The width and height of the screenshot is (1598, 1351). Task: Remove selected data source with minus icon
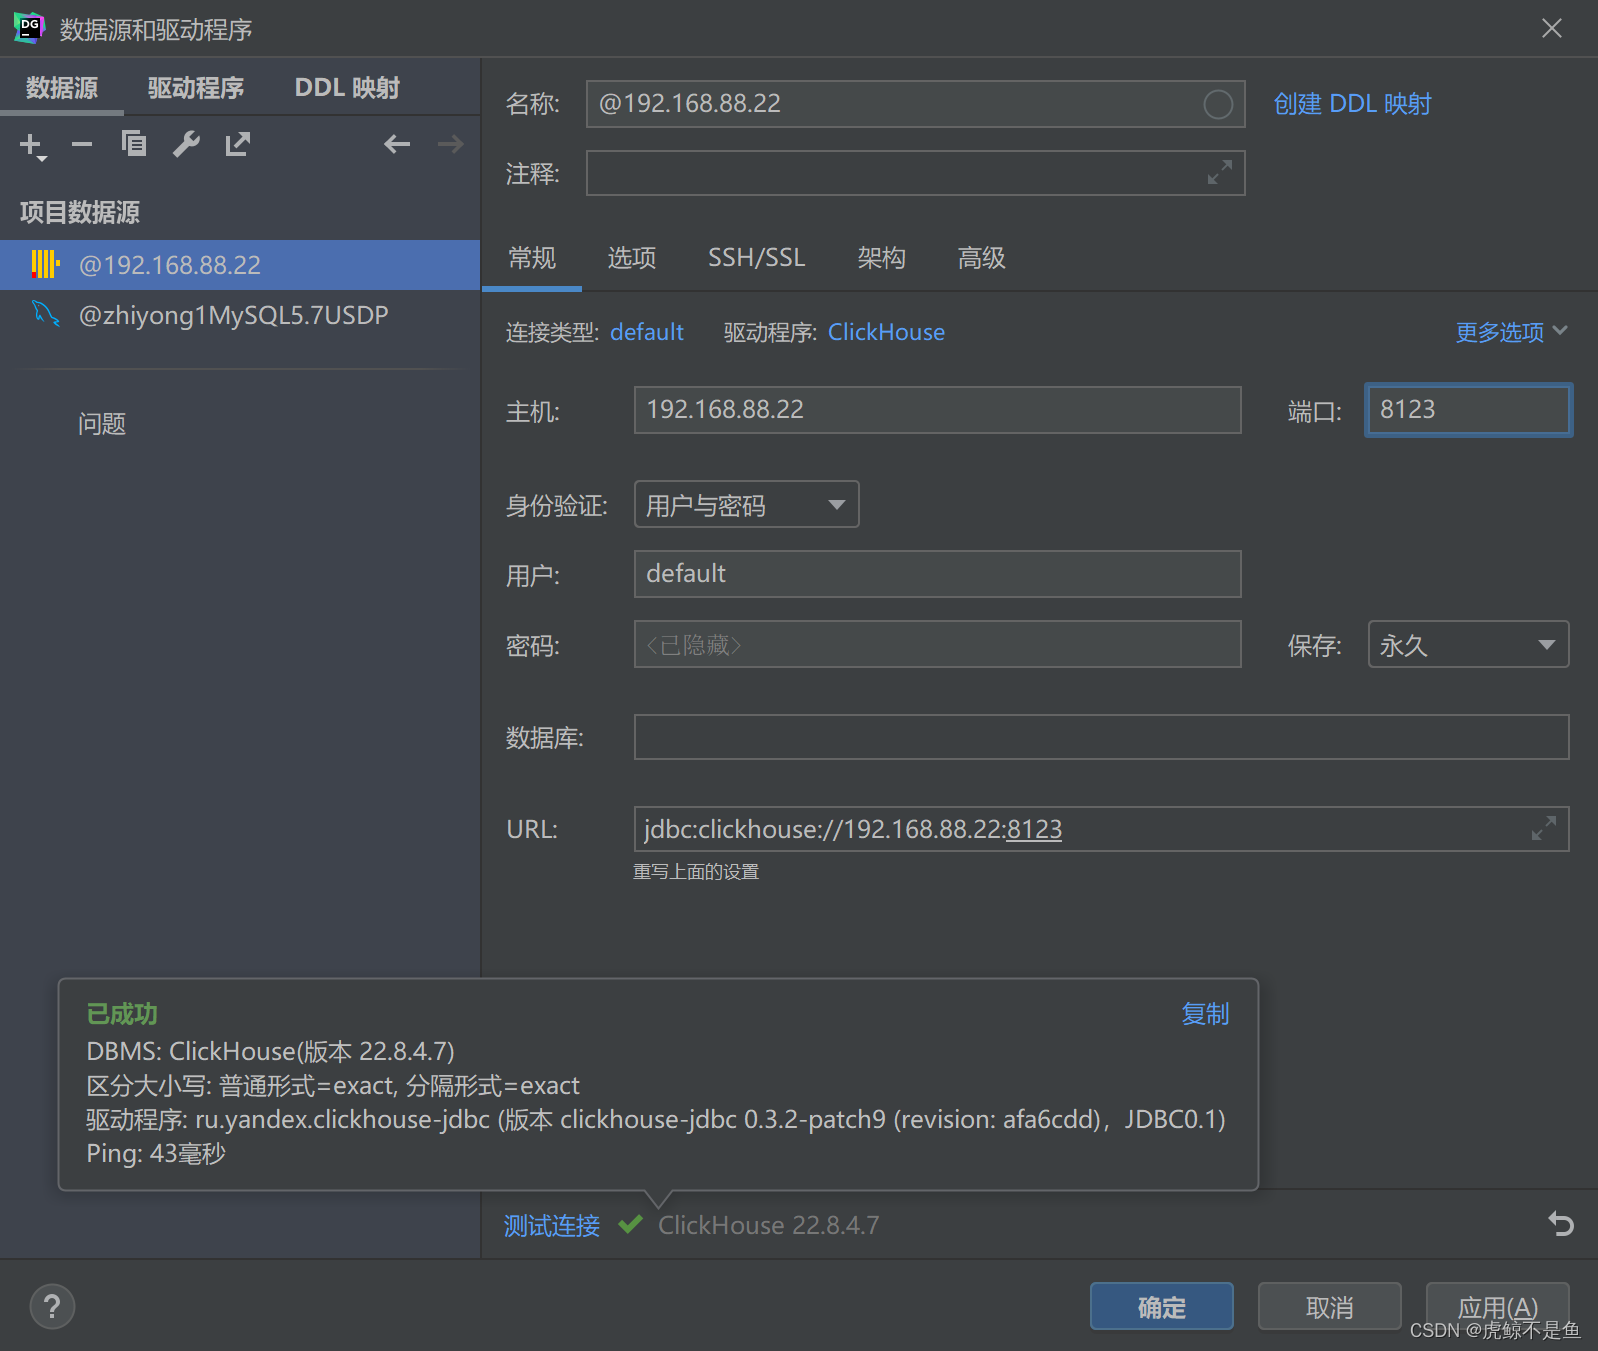pyautogui.click(x=82, y=145)
